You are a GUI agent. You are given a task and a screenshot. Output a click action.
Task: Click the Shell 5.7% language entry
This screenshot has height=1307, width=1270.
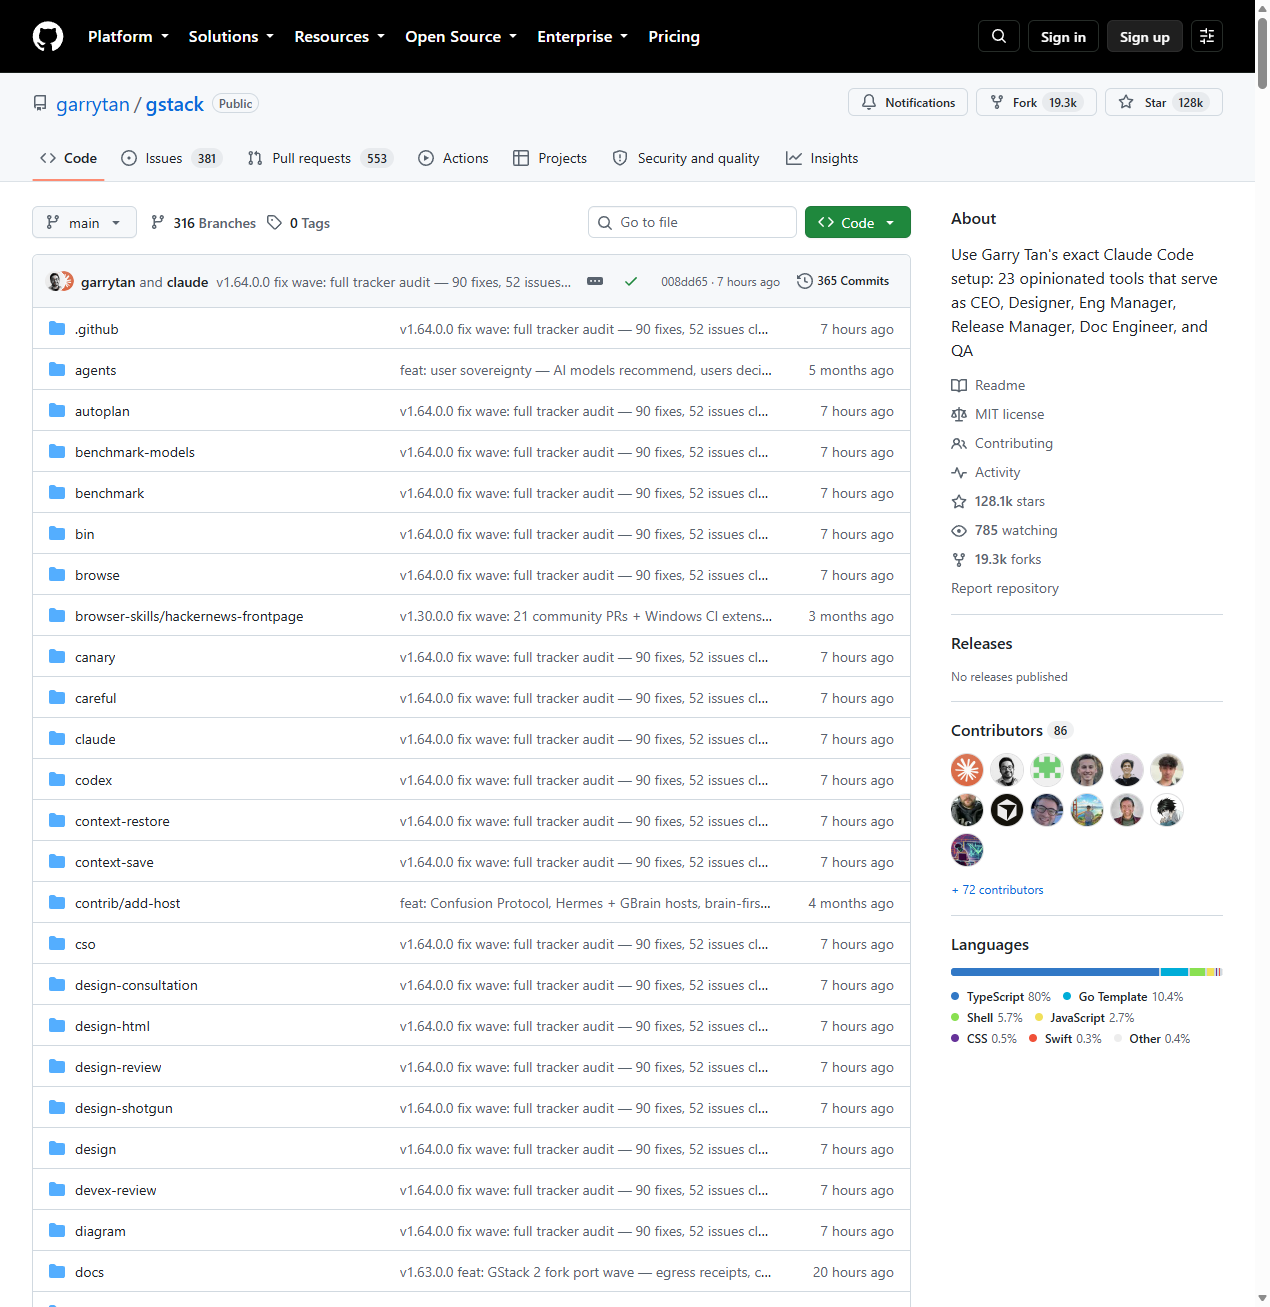coord(987,1017)
